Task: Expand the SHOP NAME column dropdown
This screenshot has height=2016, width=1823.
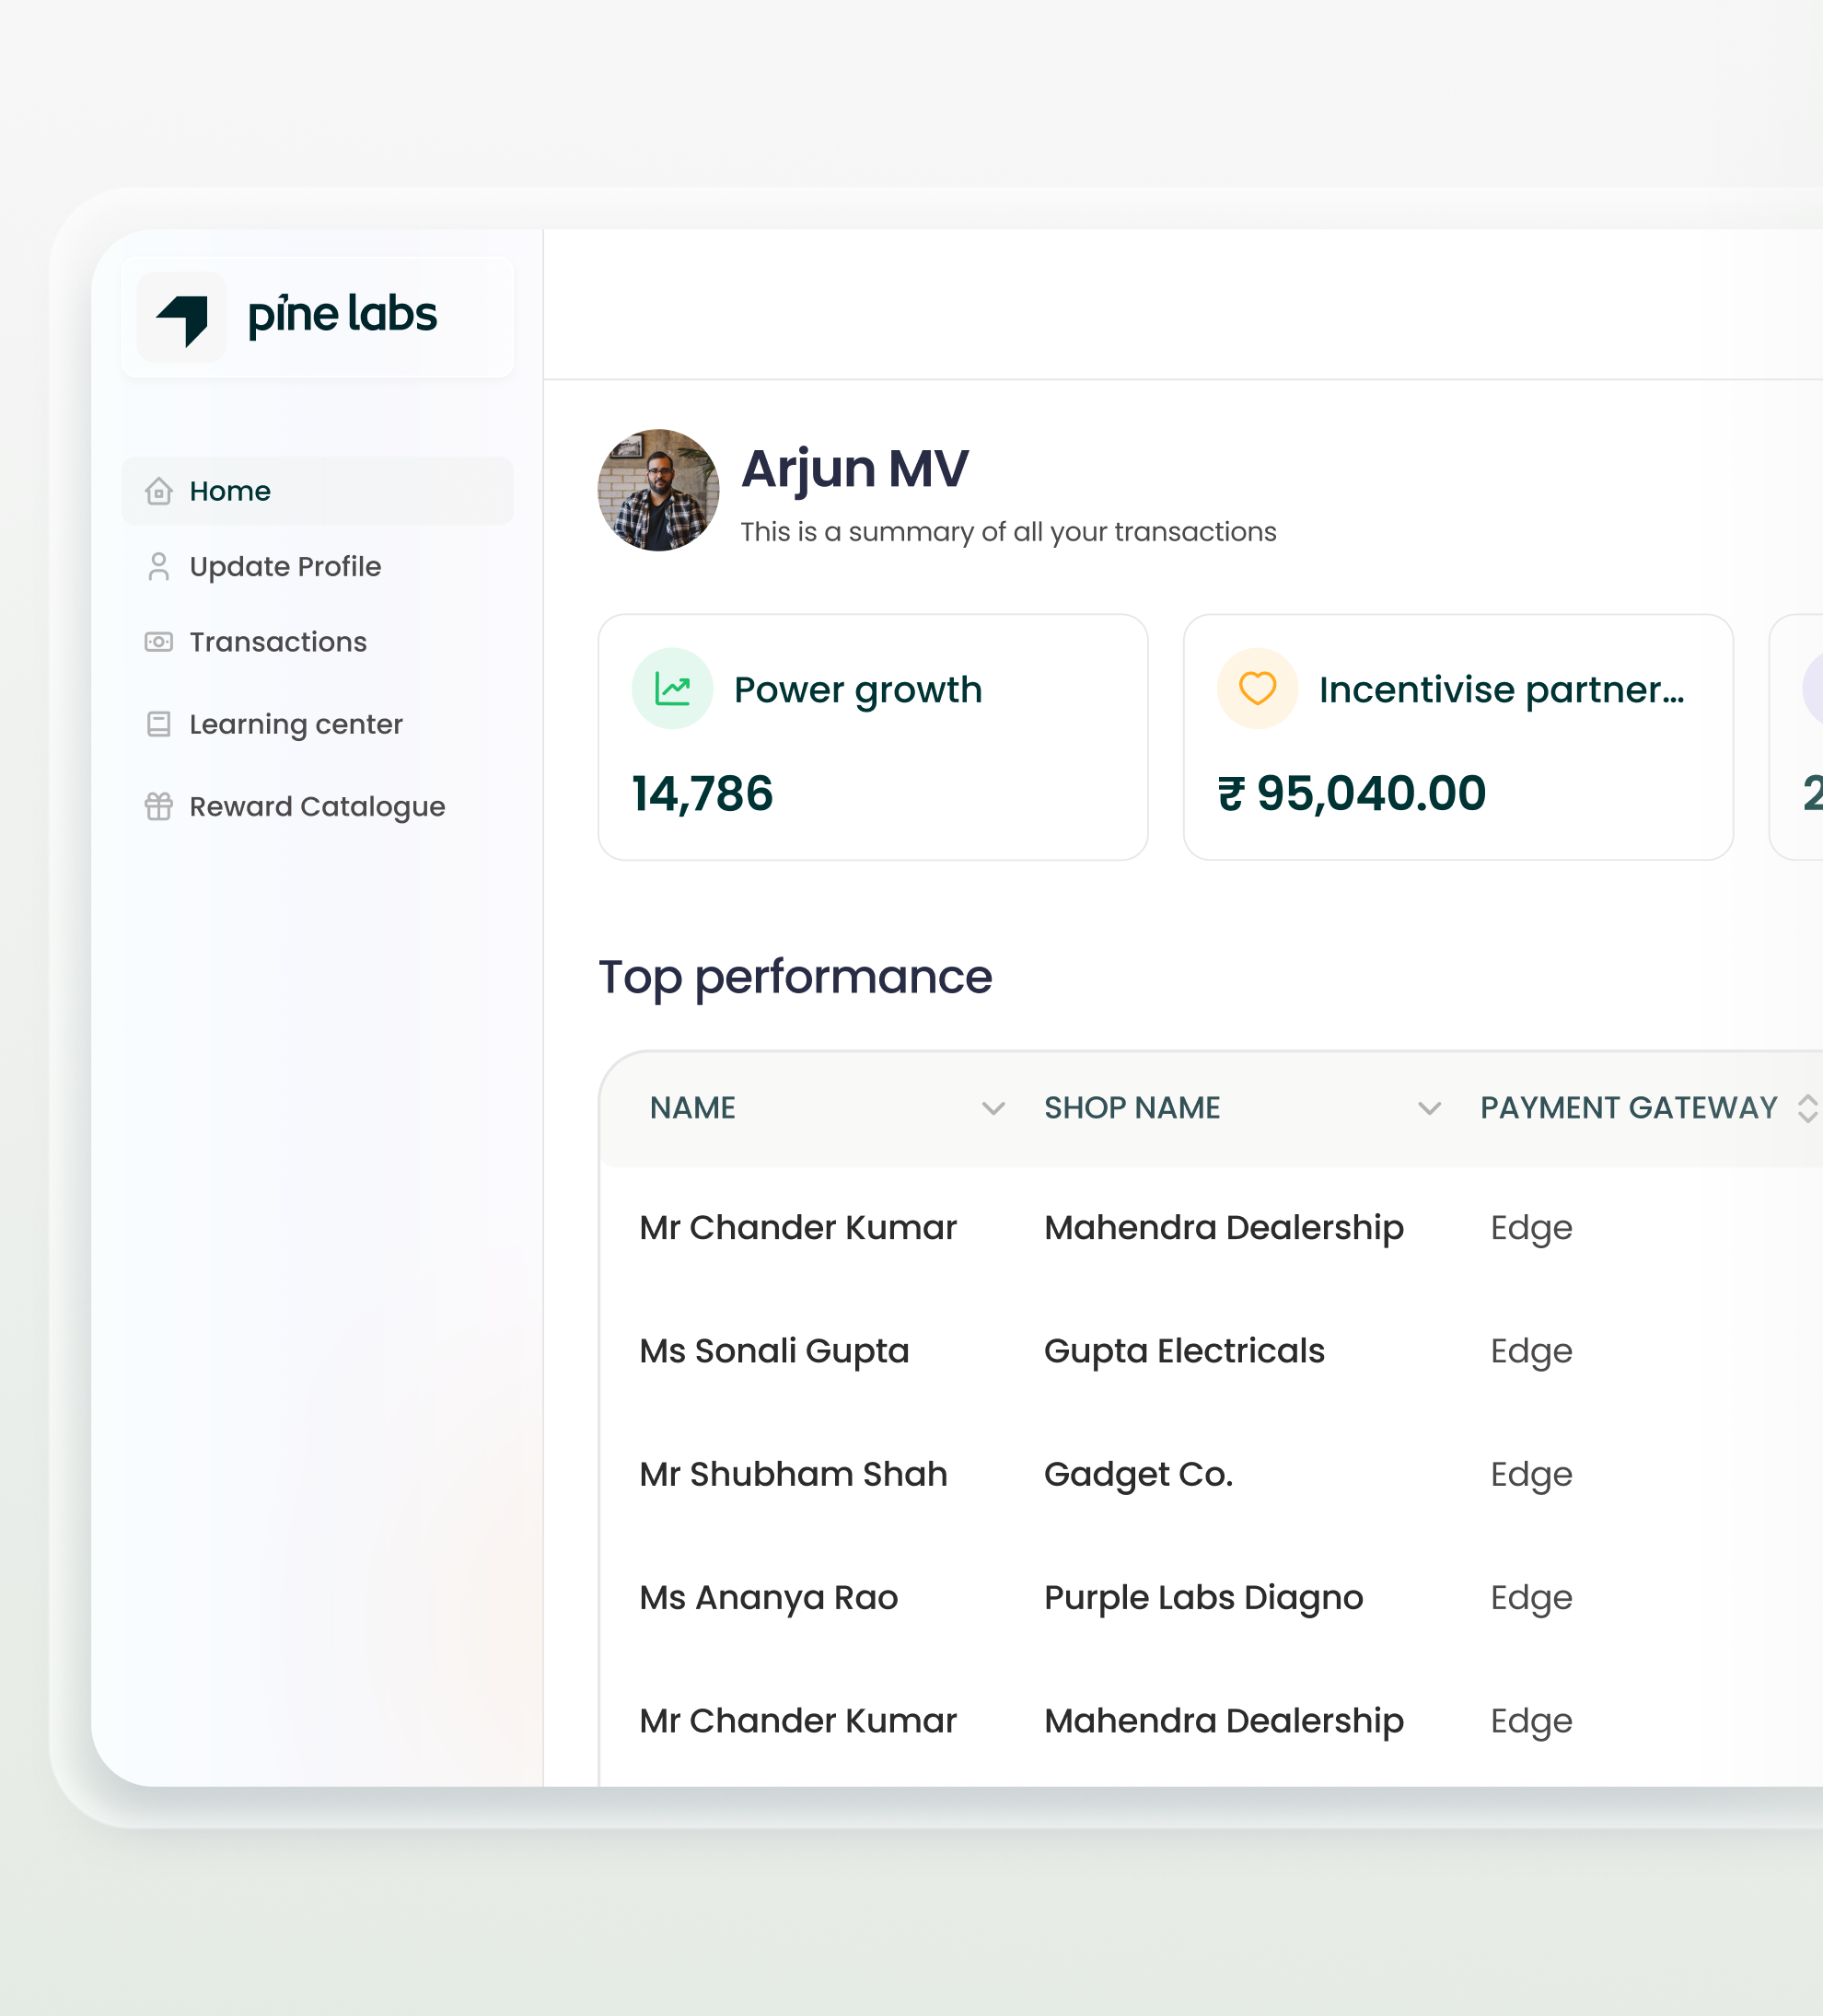Action: [1429, 1108]
